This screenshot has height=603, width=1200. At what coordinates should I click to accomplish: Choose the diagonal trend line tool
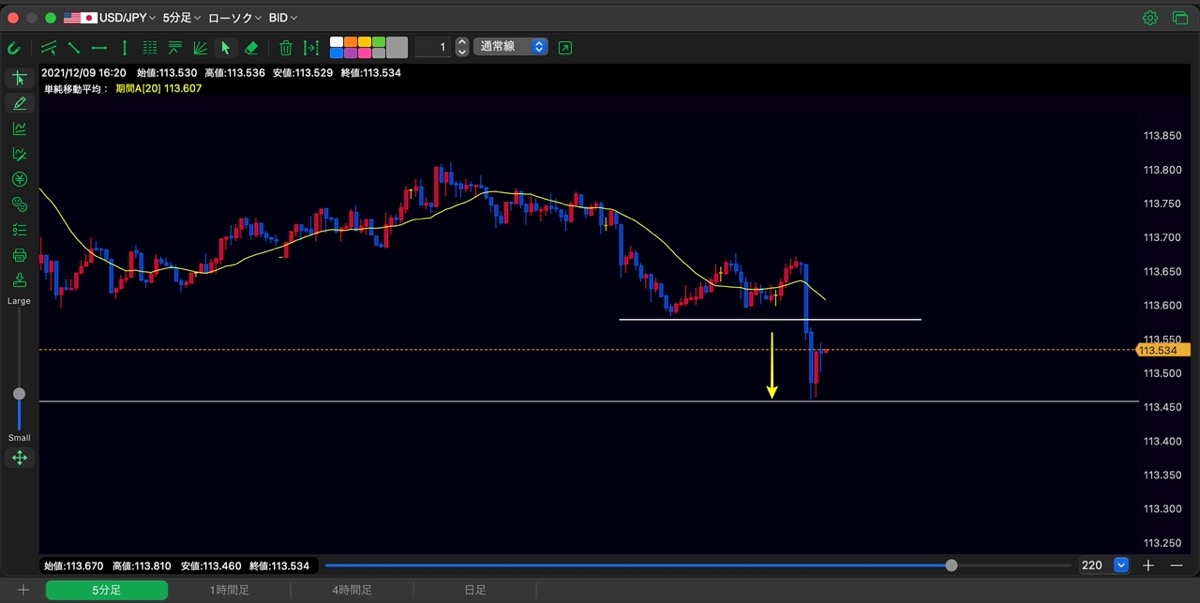coord(74,47)
